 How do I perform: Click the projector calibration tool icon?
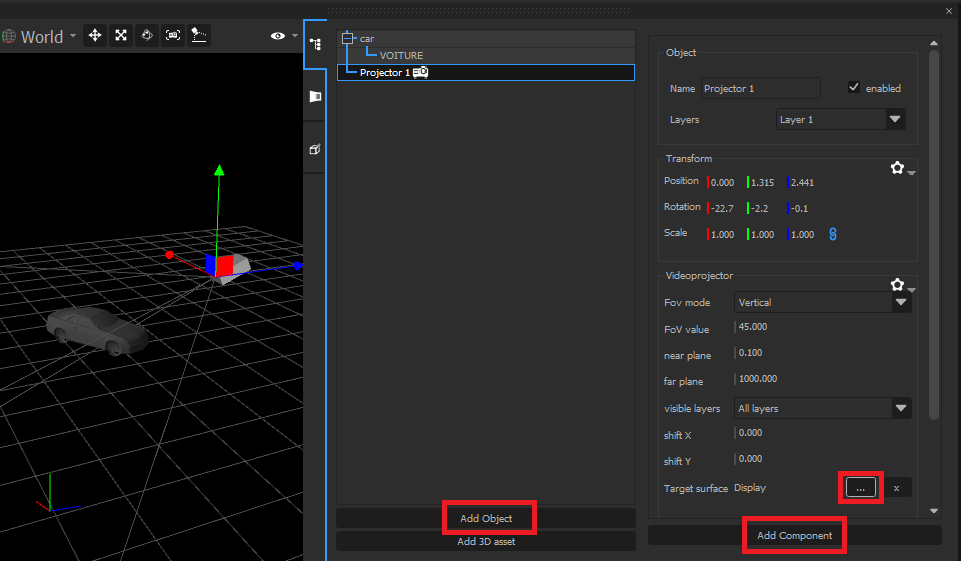(x=199, y=36)
